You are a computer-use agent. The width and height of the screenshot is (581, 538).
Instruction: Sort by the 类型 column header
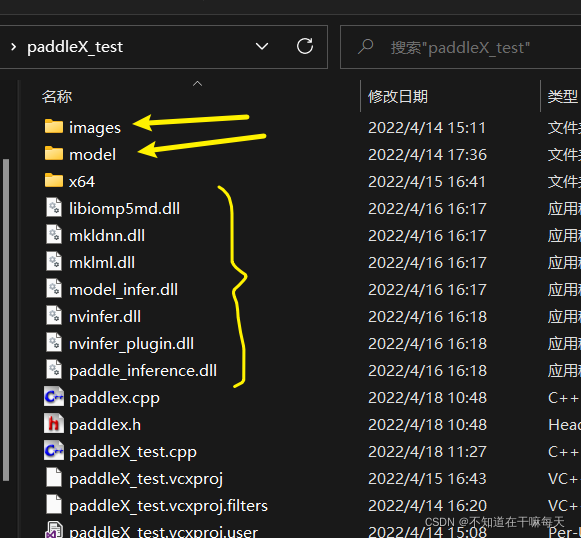(563, 97)
